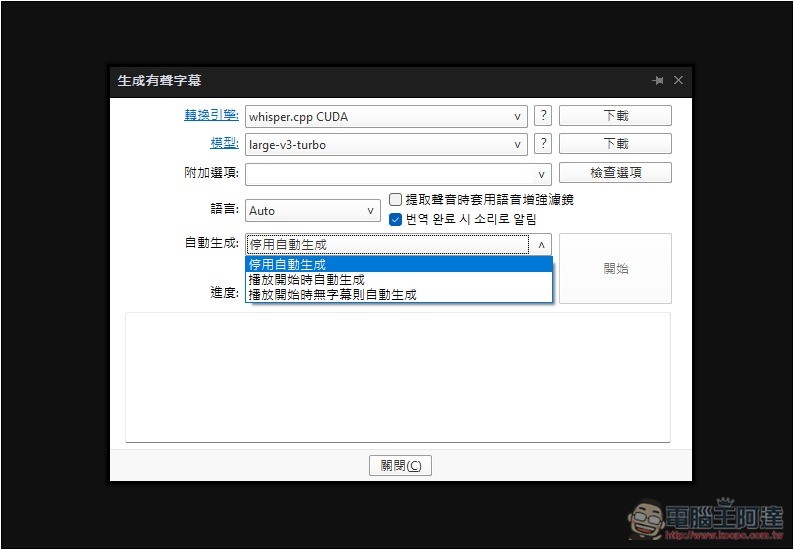Image resolution: width=794 pixels, height=550 pixels.
Task: Click the 關閉(C) button
Action: [400, 465]
